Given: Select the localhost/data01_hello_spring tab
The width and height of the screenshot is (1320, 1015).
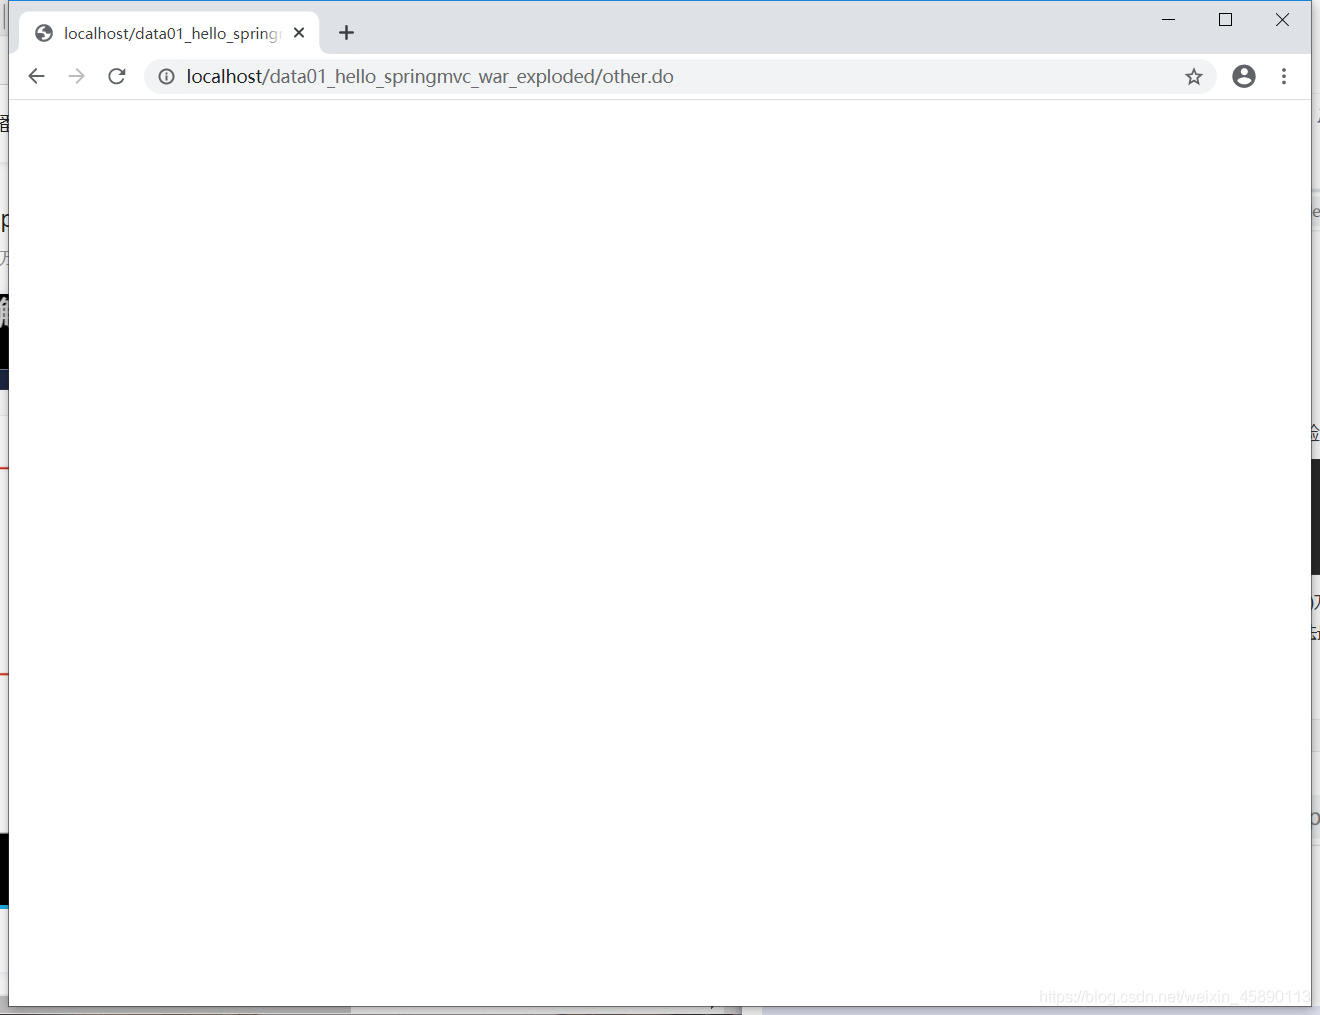Looking at the screenshot, I should point(170,33).
